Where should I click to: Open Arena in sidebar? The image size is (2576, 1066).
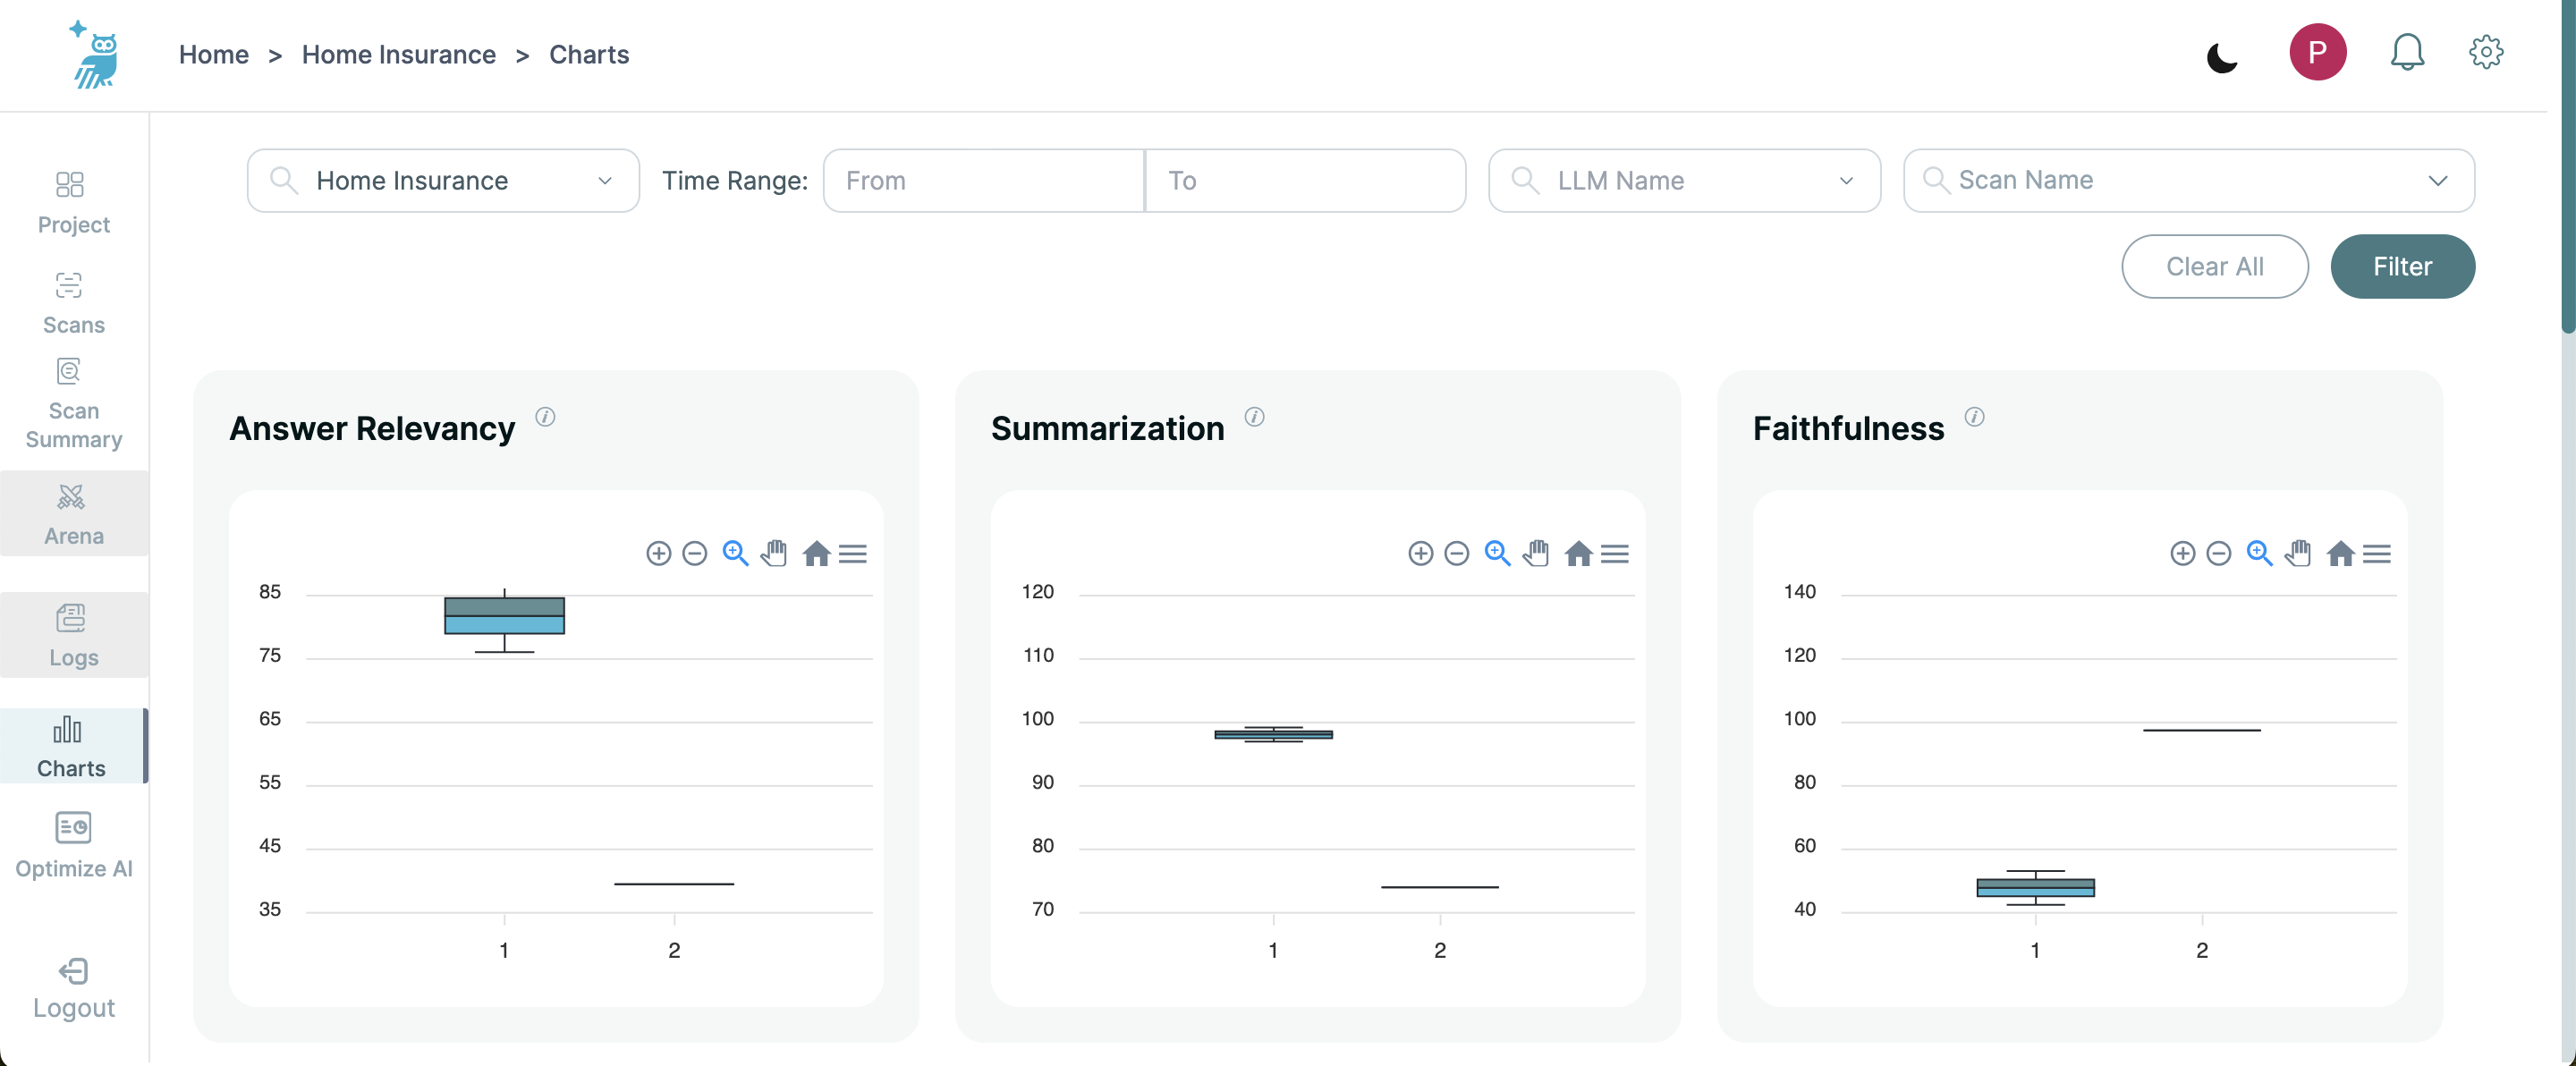(73, 514)
